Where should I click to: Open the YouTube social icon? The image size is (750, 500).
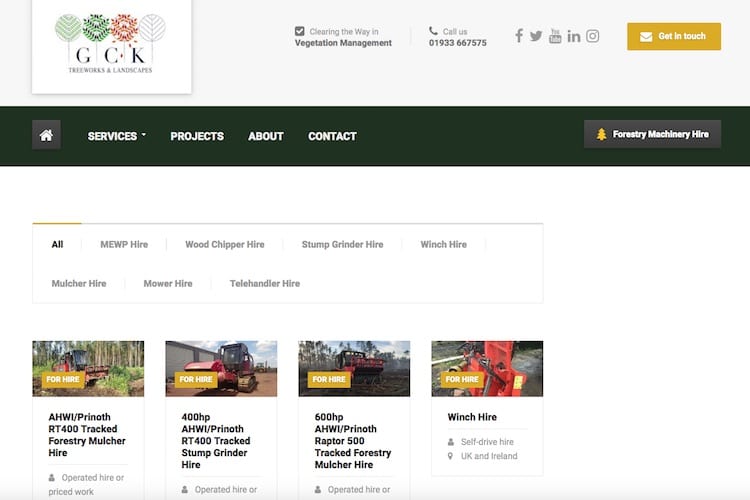tap(555, 36)
